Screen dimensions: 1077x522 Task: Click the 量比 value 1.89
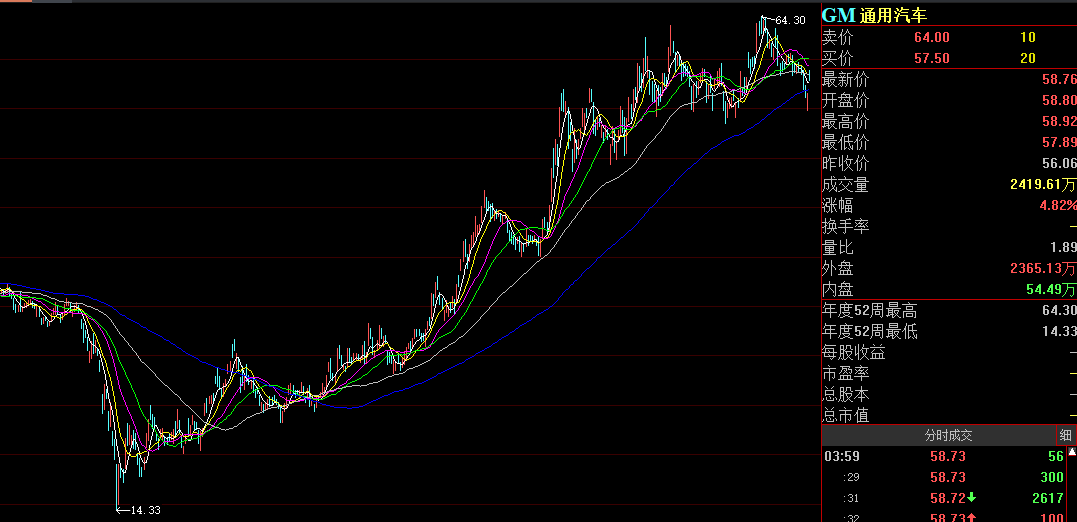[x=1063, y=247]
